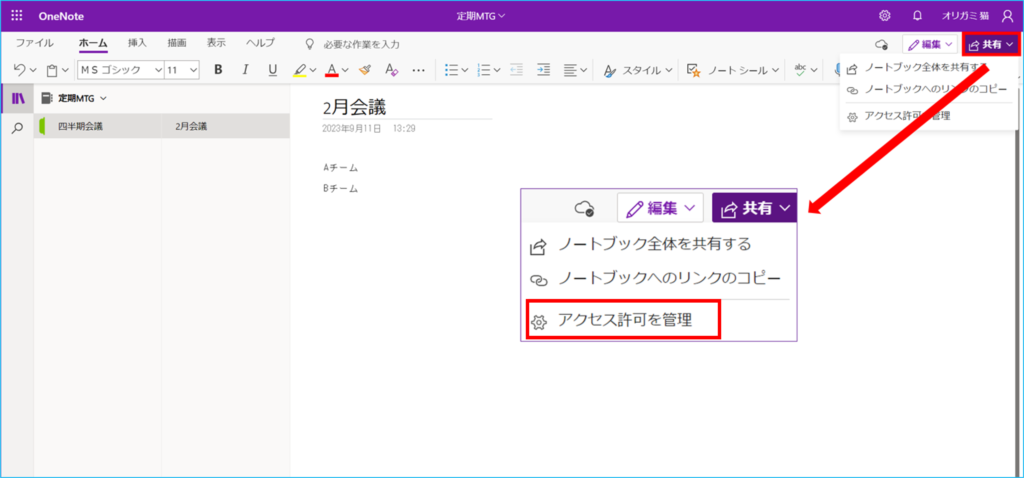
Task: Toggle italic text formatting
Action: pyautogui.click(x=244, y=70)
